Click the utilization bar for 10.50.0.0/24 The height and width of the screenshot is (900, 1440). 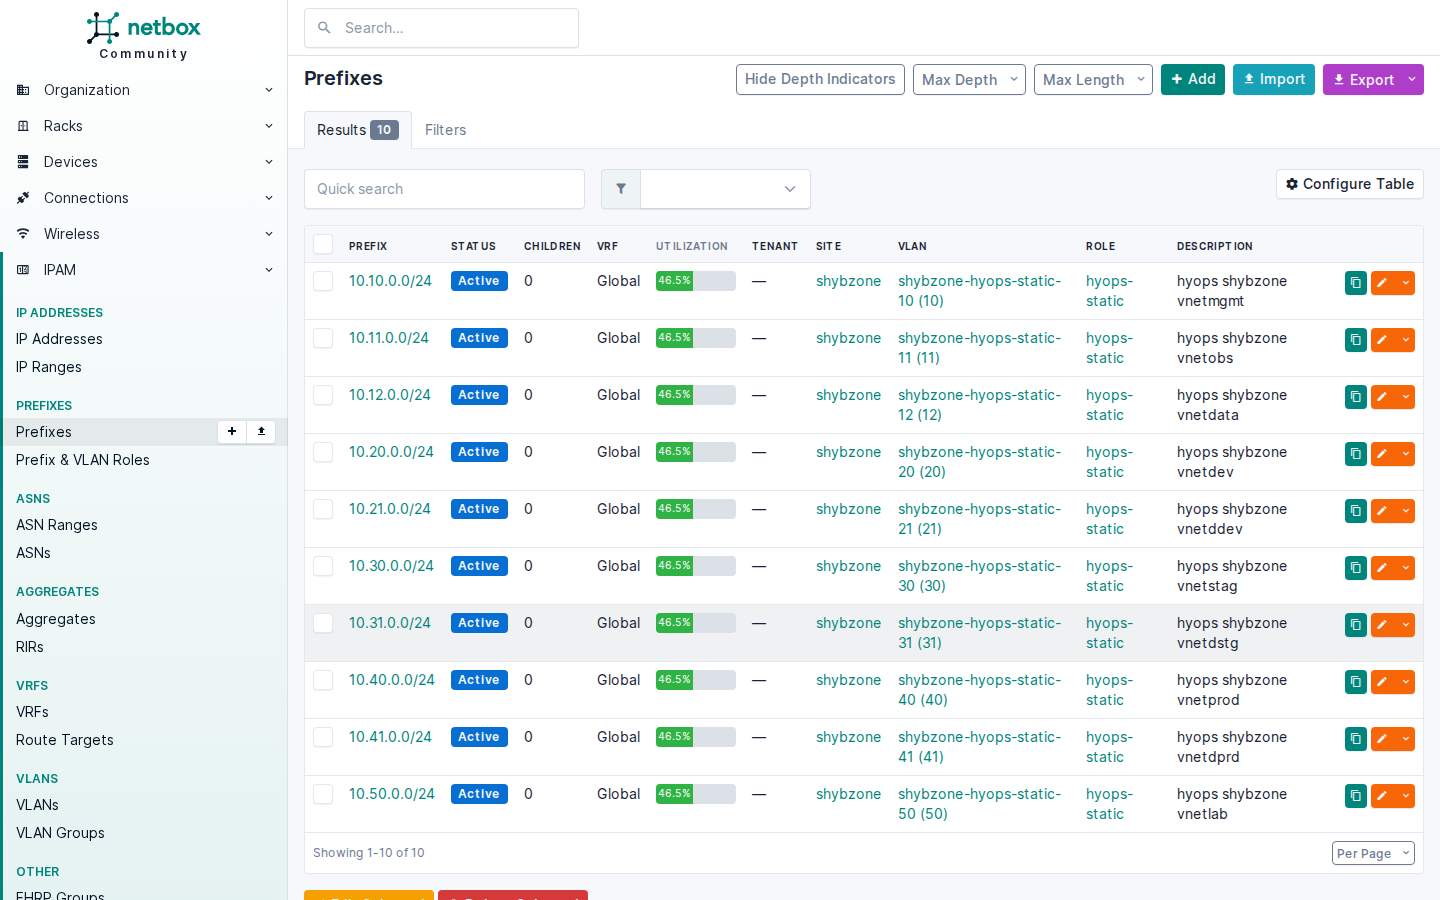[x=696, y=794]
